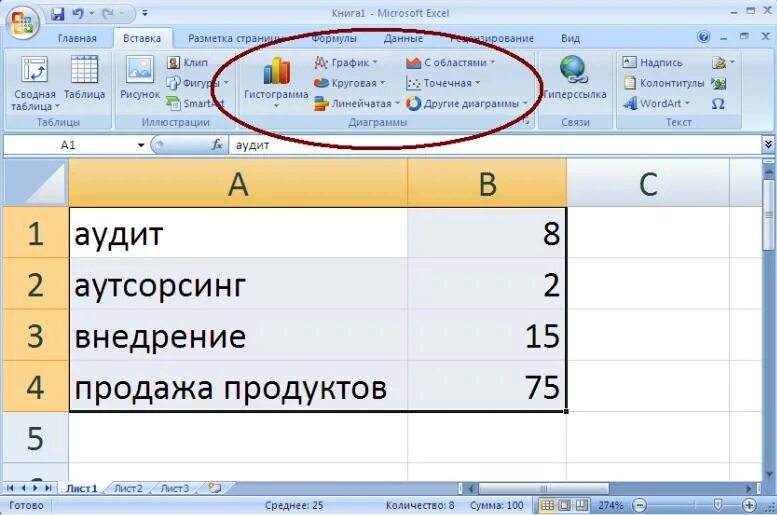Open the Круговая pie chart dropdown
The image size is (777, 515).
(350, 83)
